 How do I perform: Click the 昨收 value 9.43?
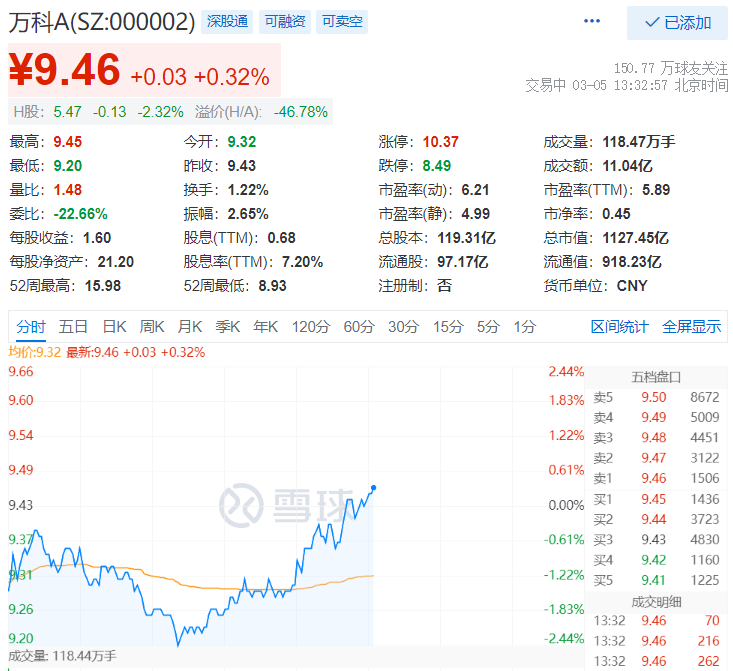pyautogui.click(x=242, y=166)
